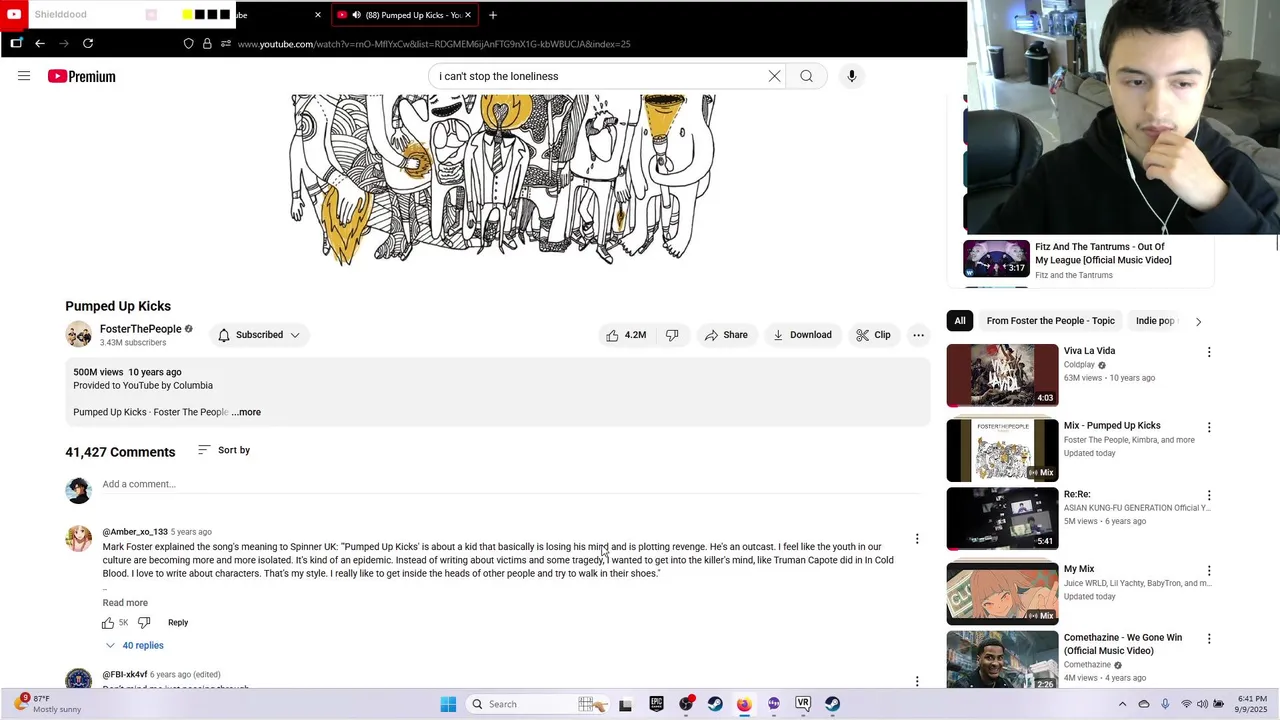1280x720 pixels.
Task: Open more video actions ellipsis menu
Action: point(918,335)
